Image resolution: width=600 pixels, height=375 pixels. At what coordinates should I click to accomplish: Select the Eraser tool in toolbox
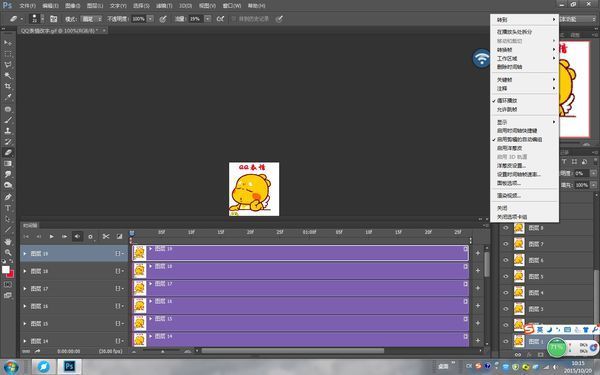[x=8, y=152]
